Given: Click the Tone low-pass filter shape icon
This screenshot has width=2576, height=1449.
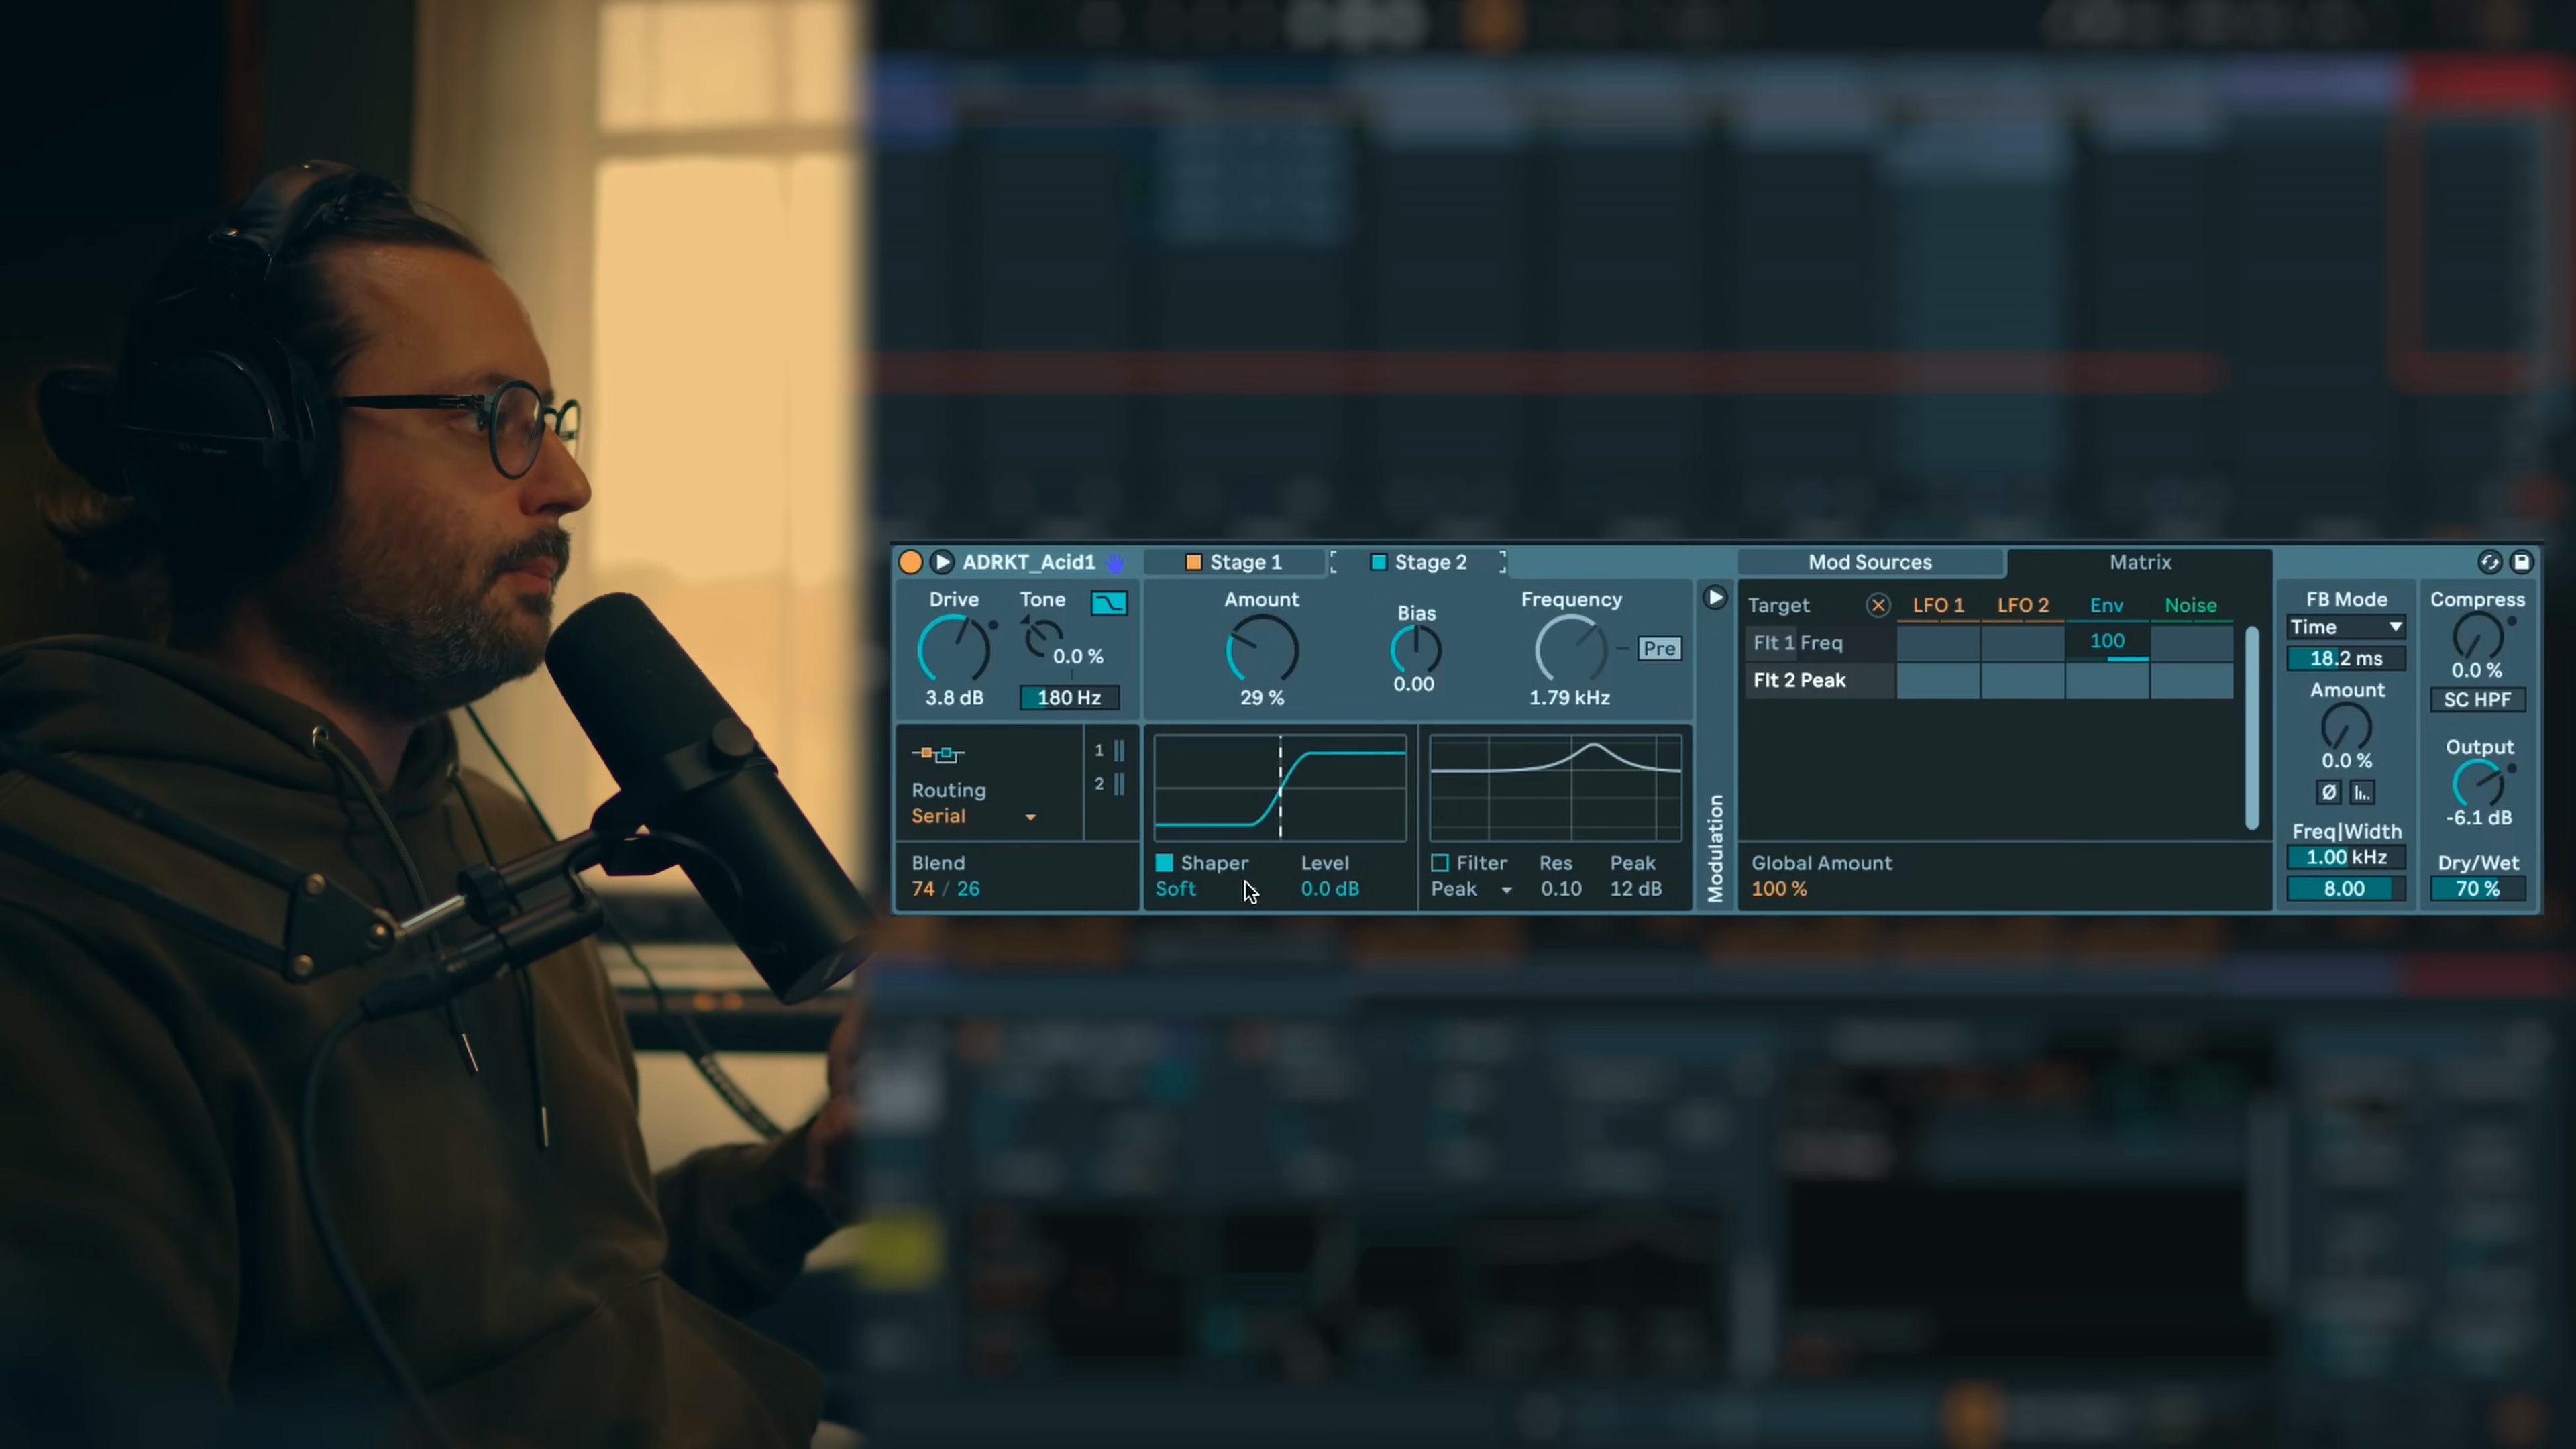Looking at the screenshot, I should pyautogui.click(x=1108, y=603).
